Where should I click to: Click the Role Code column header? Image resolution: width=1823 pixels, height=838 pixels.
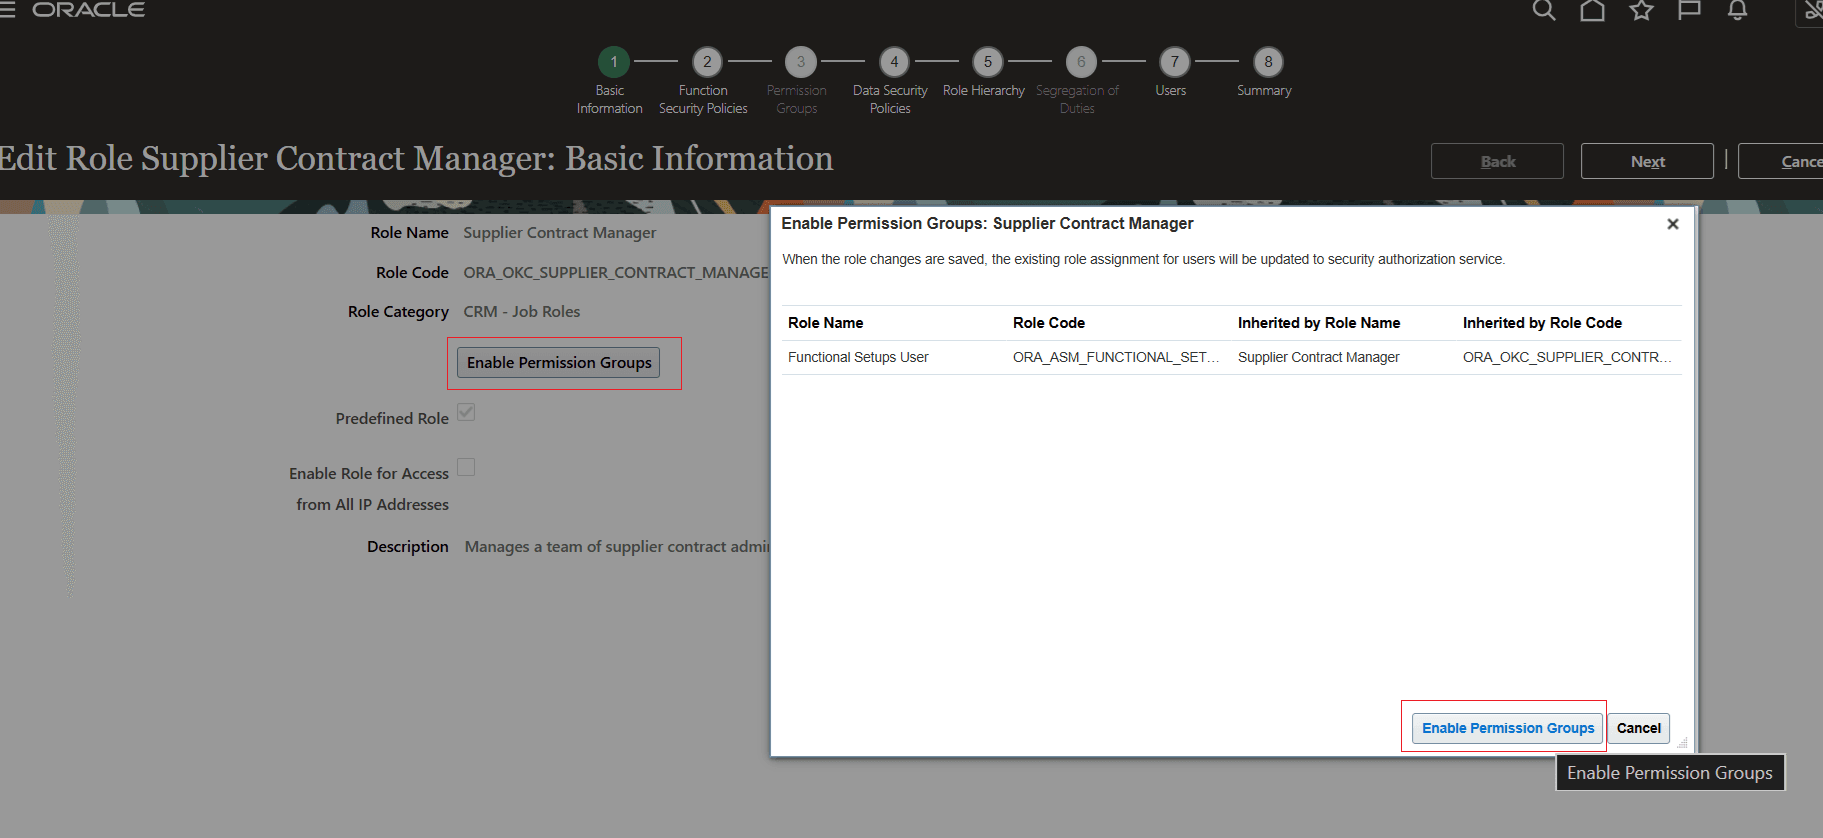coord(1049,323)
